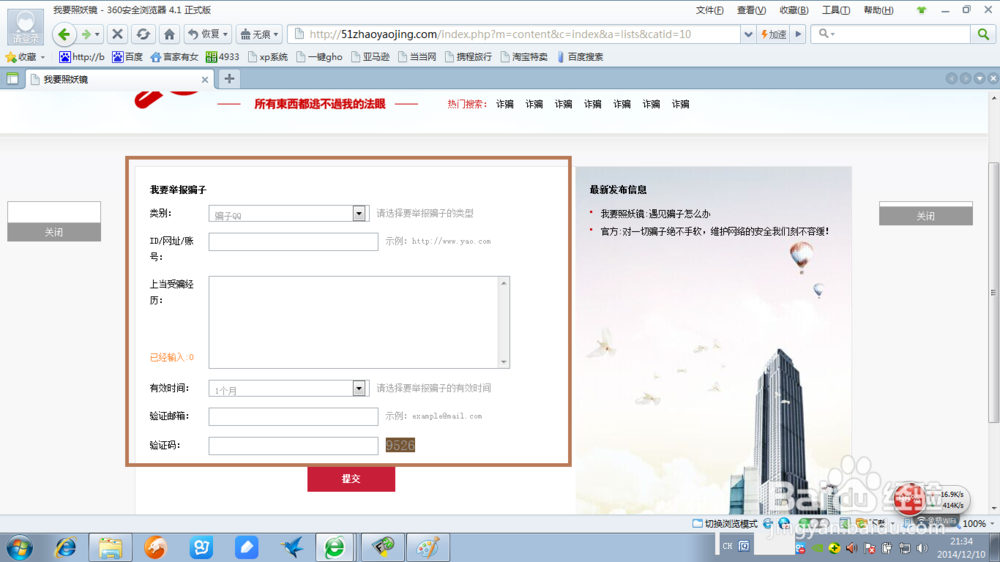Focus the ID/网址/账号 input field

[x=293, y=242]
